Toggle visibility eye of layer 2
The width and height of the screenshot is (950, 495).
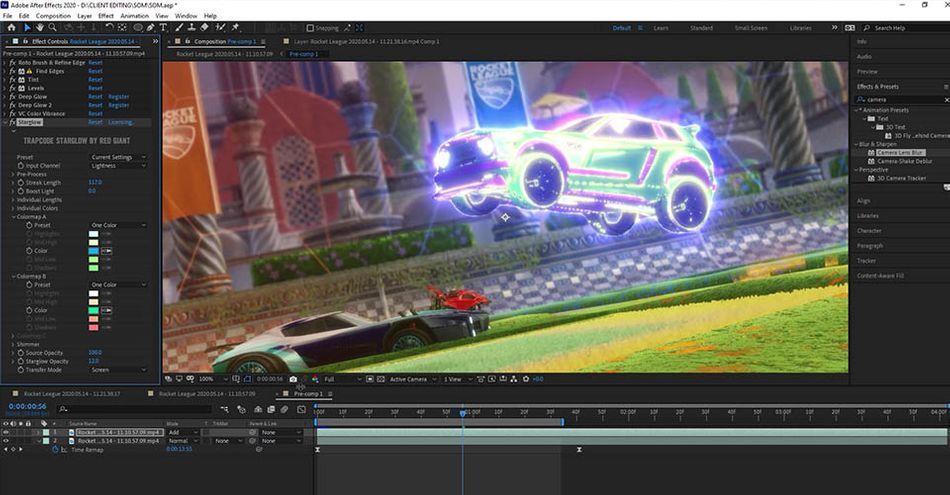point(6,441)
